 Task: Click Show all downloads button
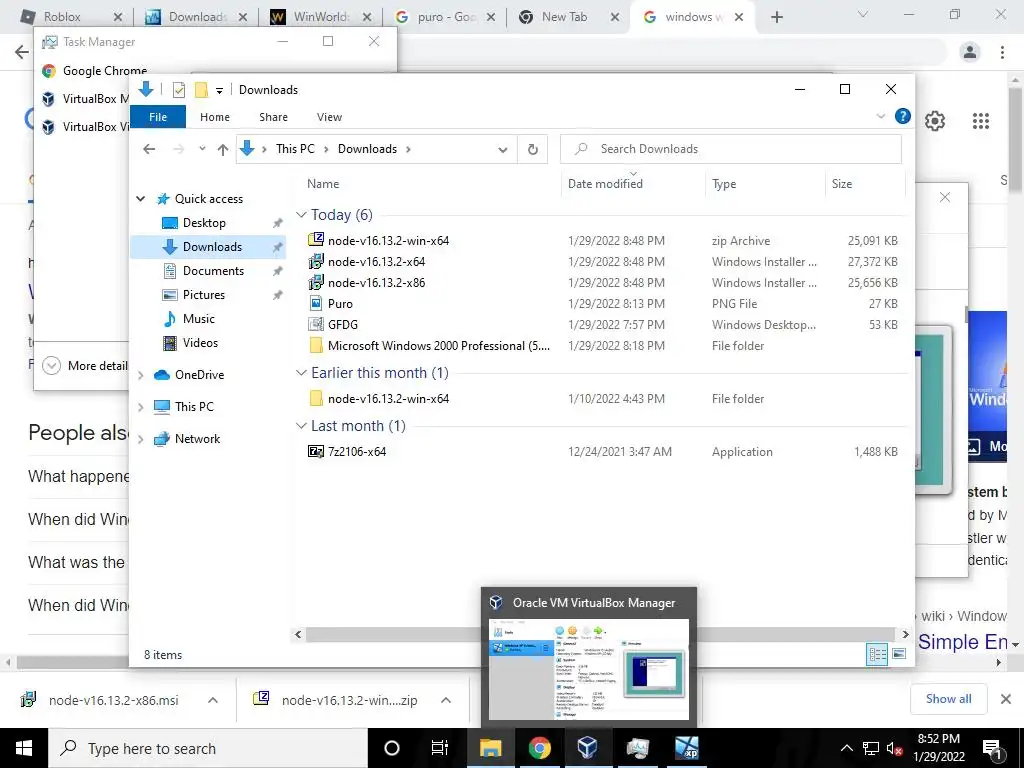click(x=948, y=699)
